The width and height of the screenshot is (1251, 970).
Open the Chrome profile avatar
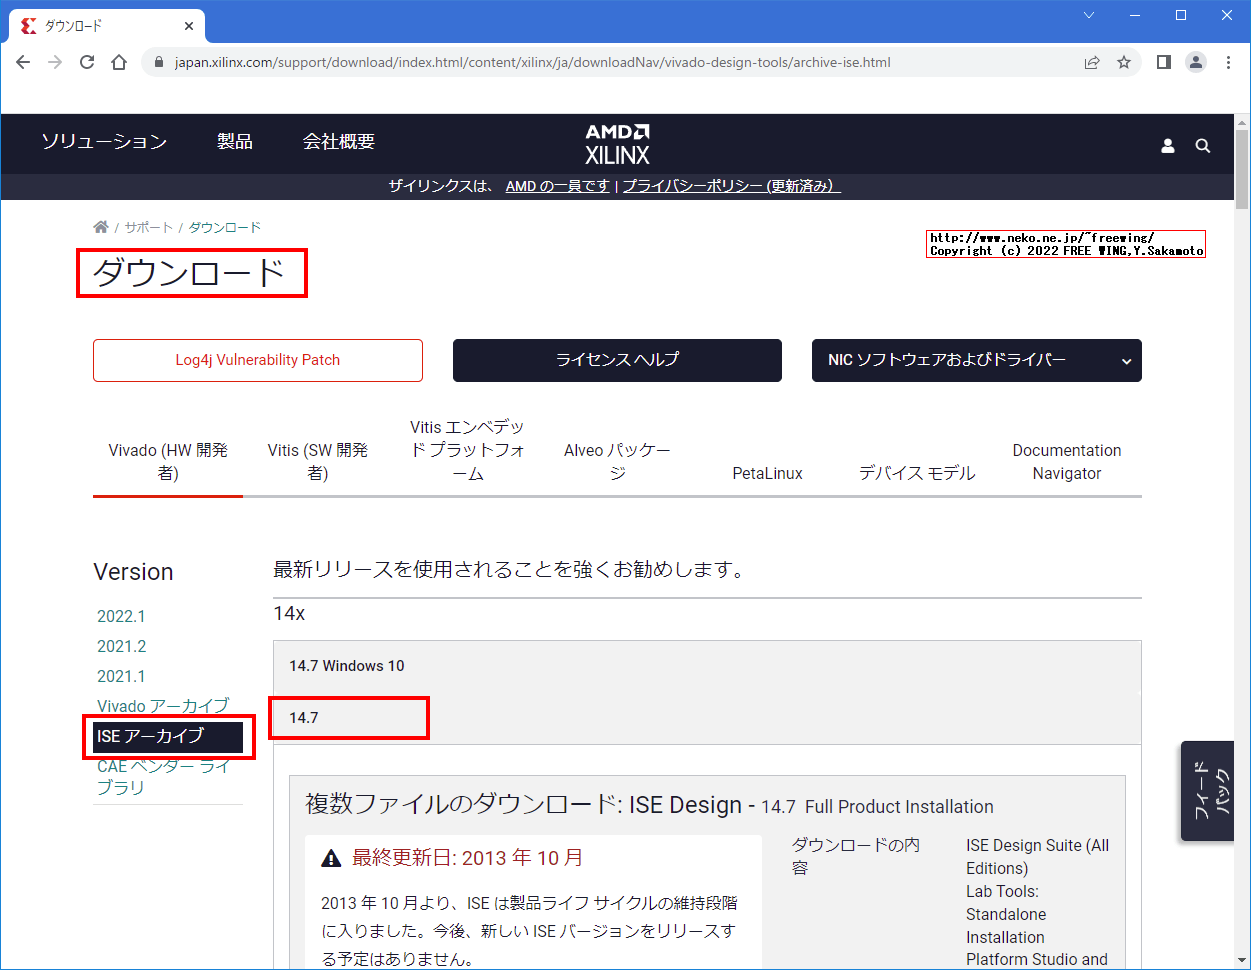coord(1196,61)
